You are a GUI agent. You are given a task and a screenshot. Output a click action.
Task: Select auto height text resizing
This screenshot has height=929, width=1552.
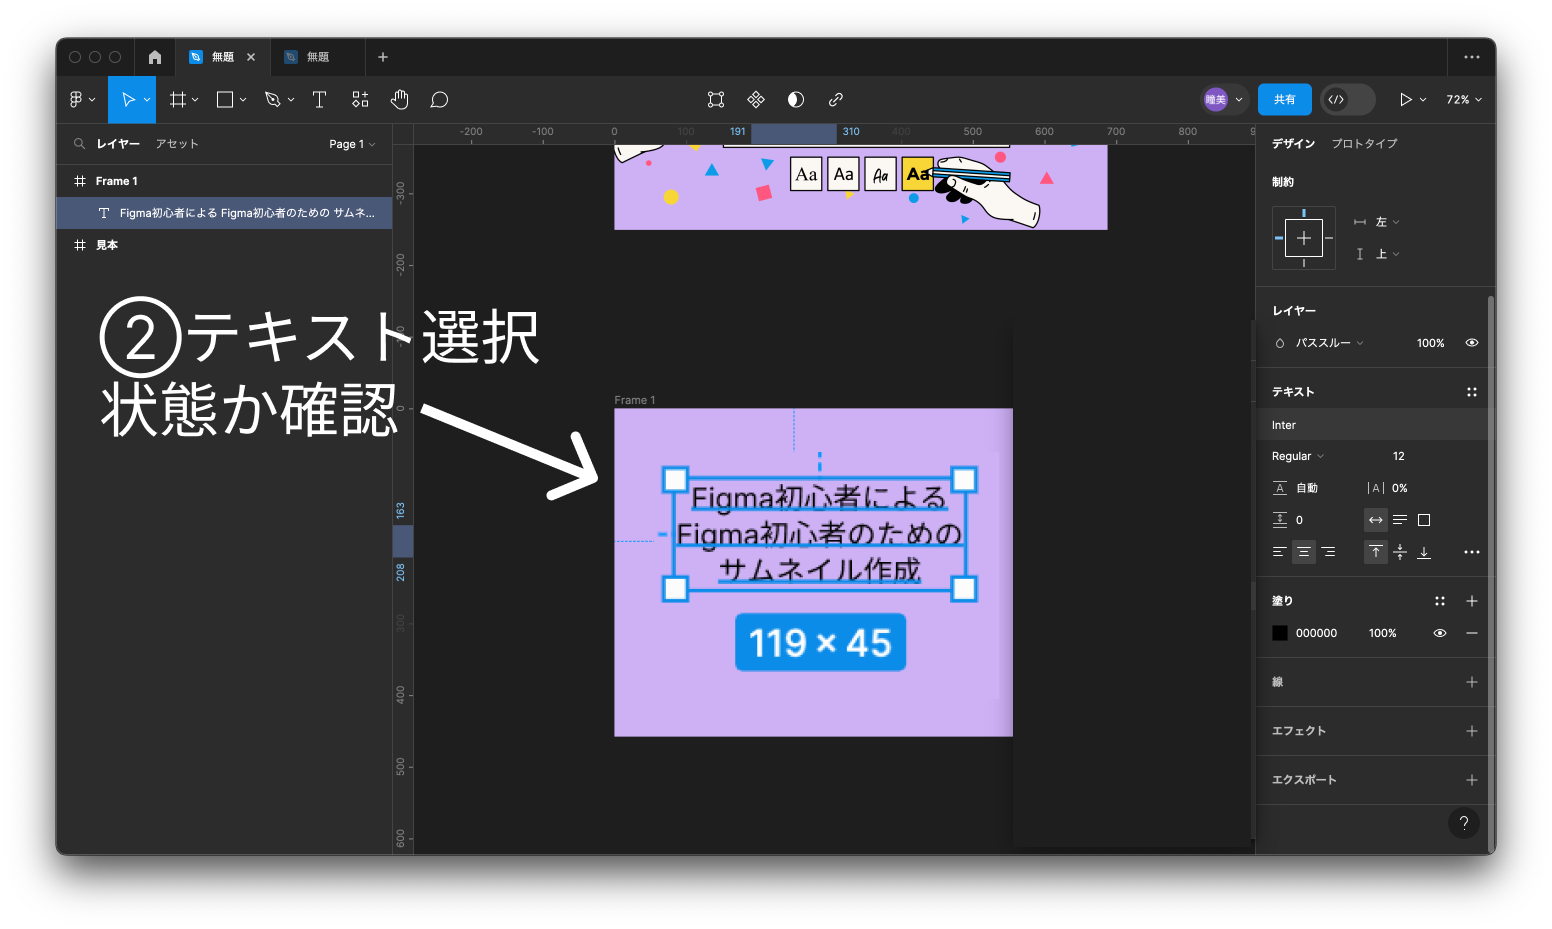pyautogui.click(x=1400, y=520)
